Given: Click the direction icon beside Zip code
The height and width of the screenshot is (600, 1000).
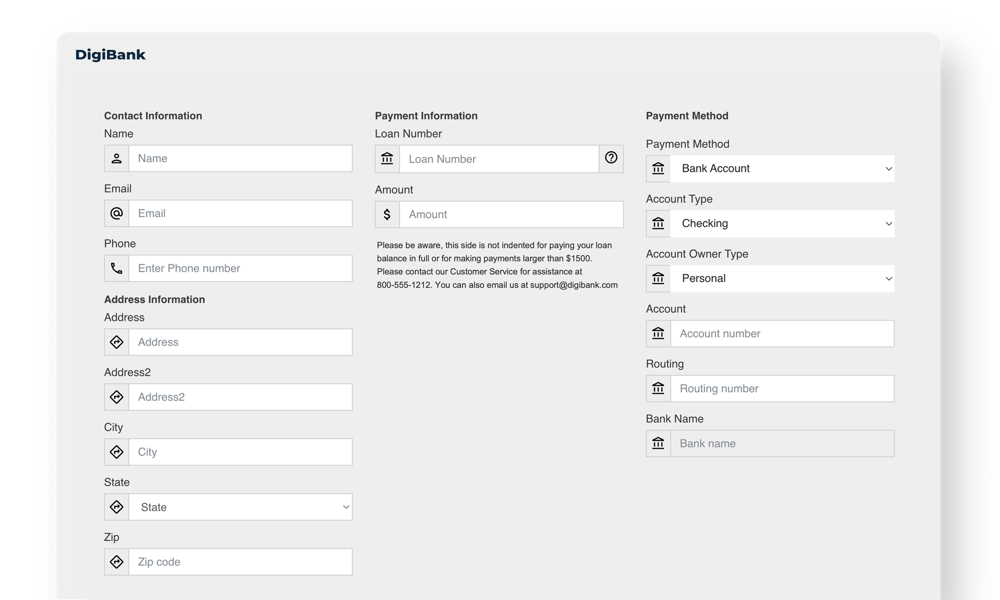Looking at the screenshot, I should click(117, 562).
